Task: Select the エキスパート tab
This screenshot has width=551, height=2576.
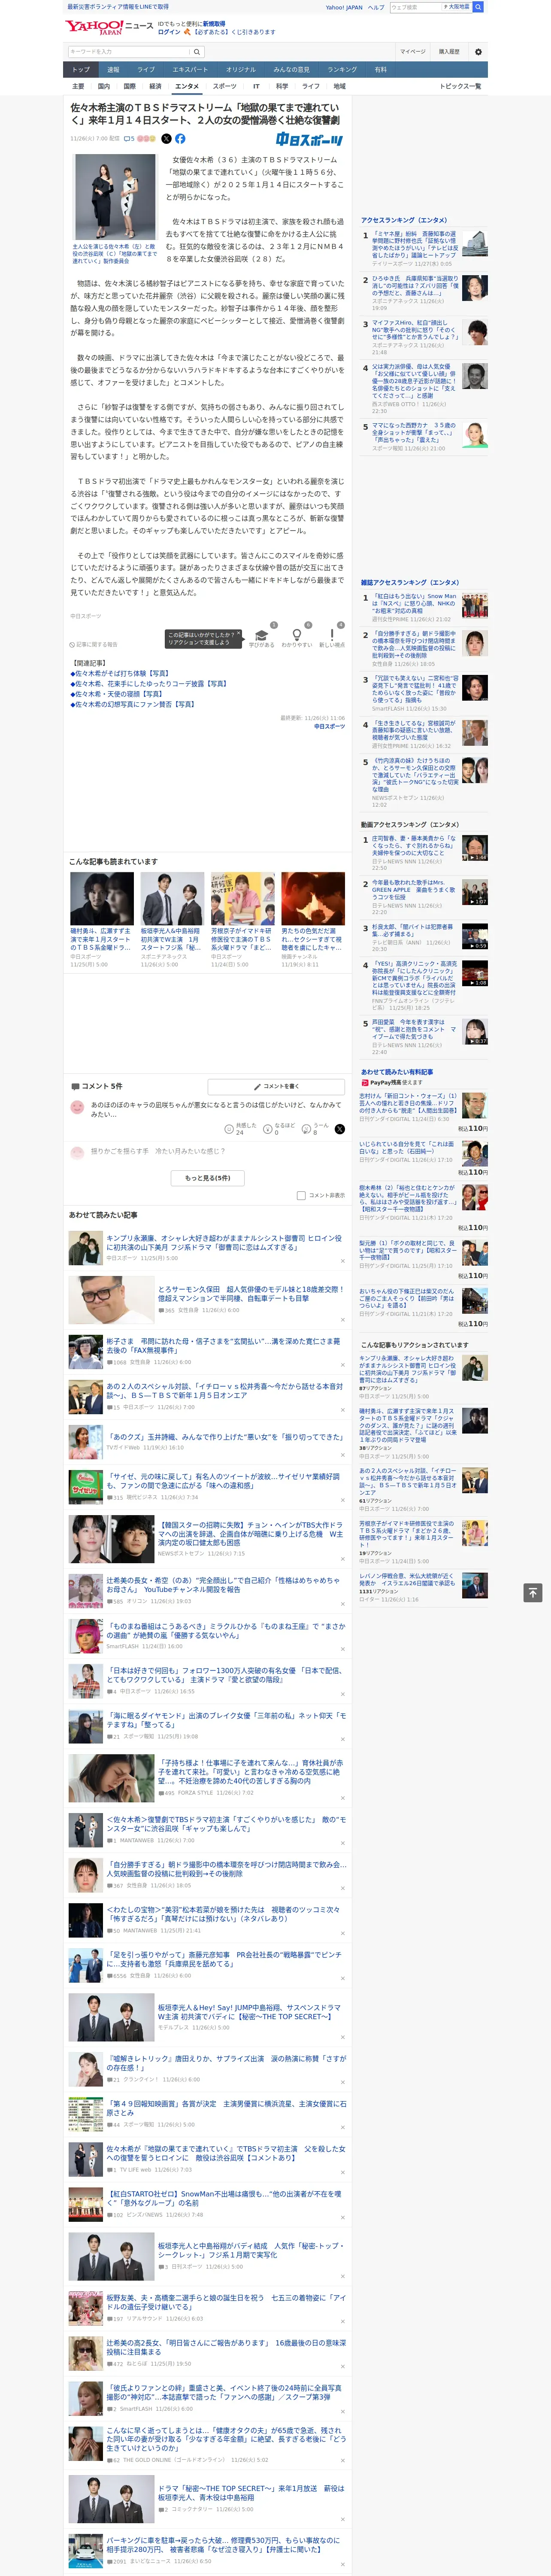Action: pyautogui.click(x=190, y=69)
